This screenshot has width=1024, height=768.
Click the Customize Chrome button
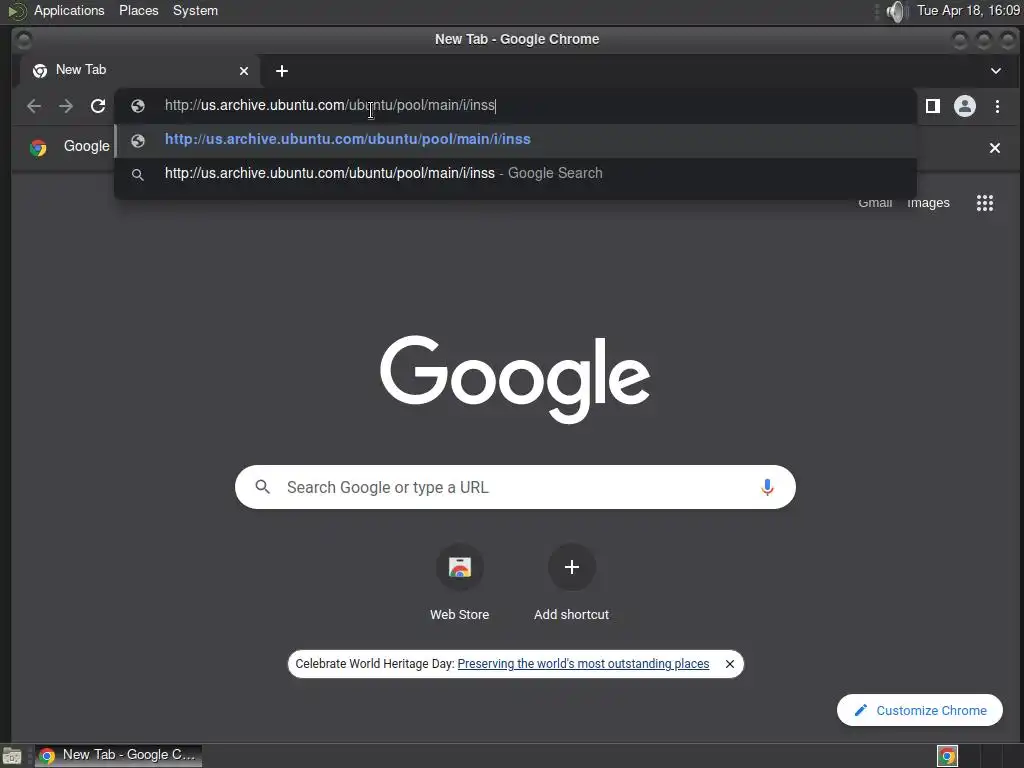coord(920,710)
